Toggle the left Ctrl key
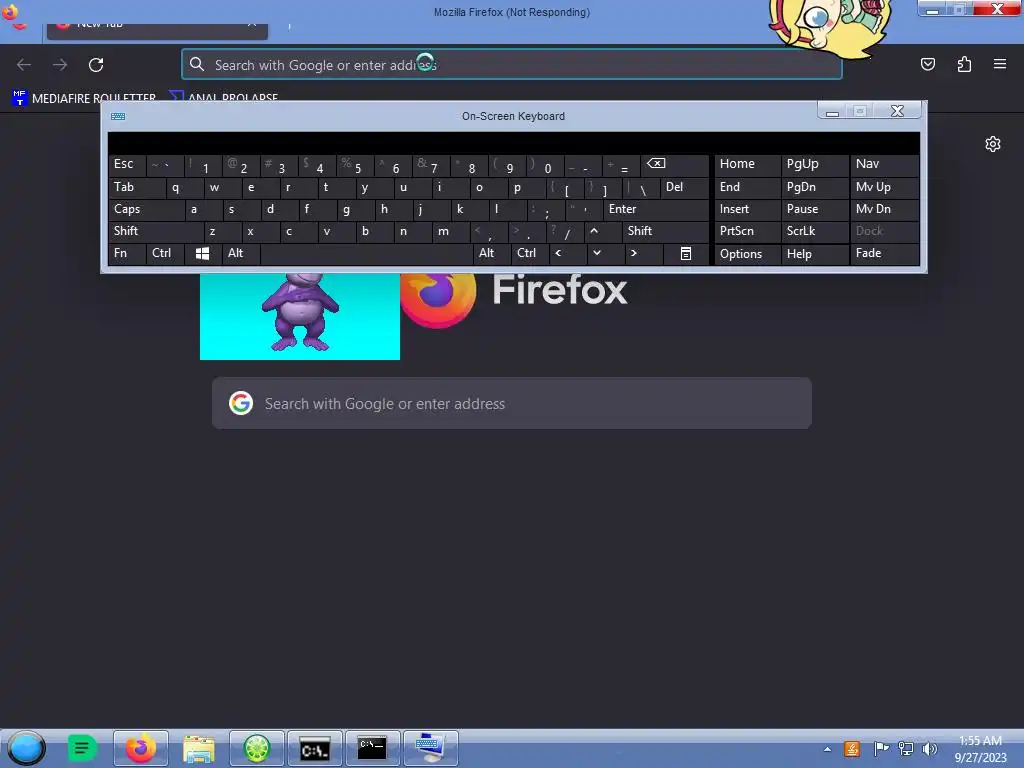 coord(165,253)
